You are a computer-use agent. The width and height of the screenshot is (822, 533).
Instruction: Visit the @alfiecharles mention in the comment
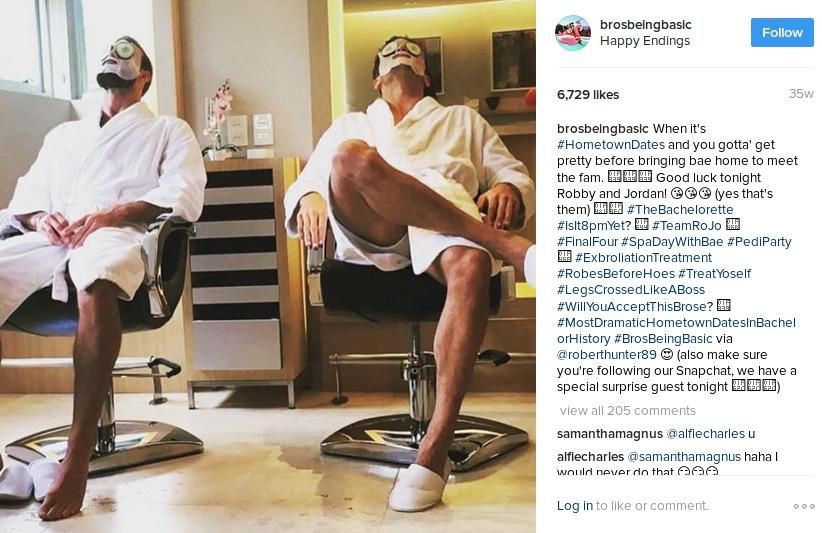point(705,434)
